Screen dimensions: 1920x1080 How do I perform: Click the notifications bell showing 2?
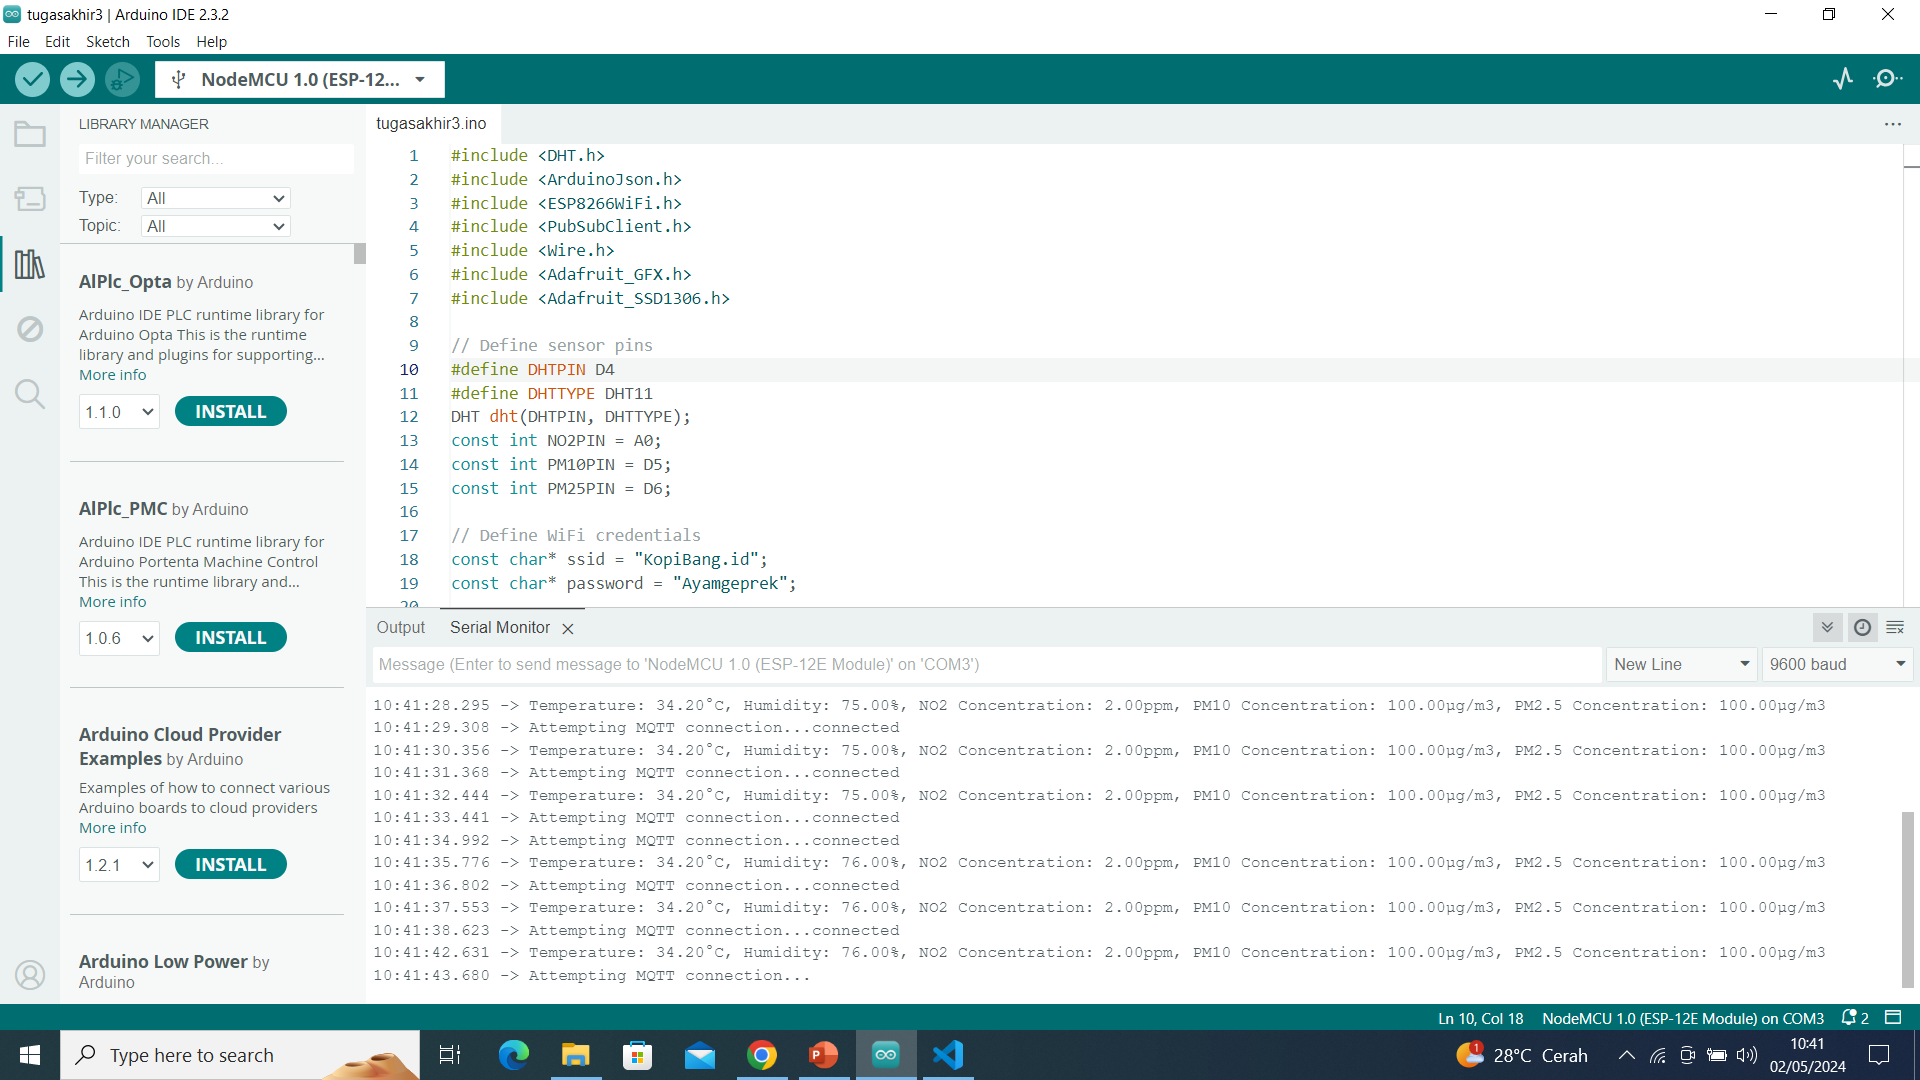[1855, 1018]
